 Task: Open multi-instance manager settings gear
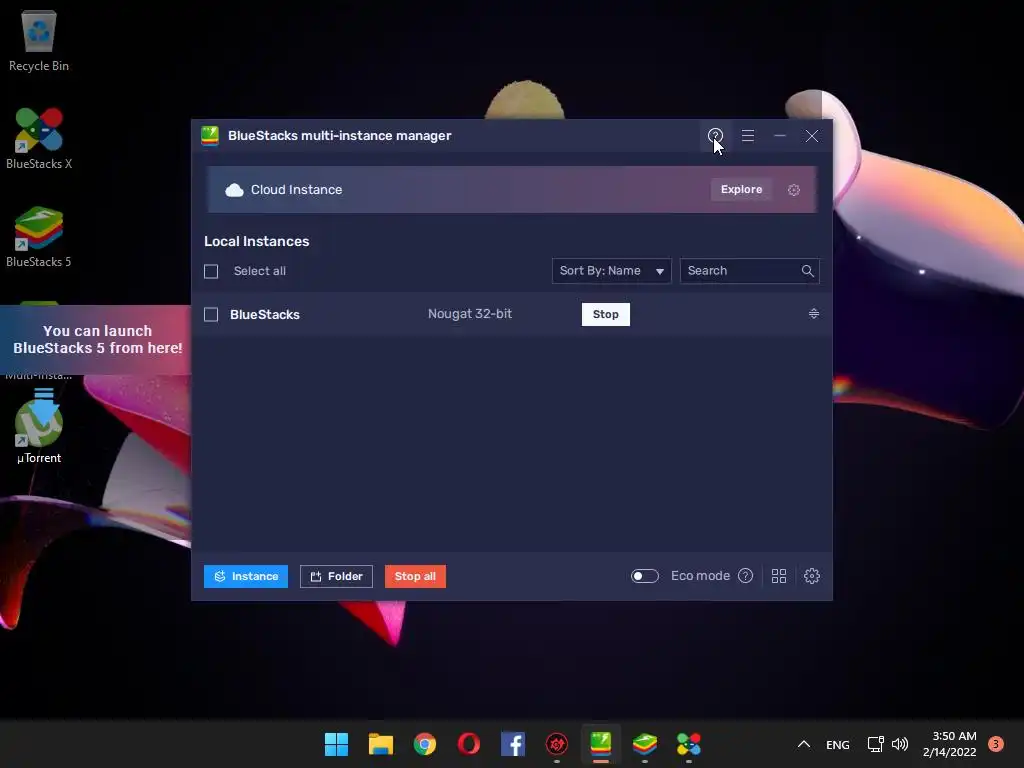[812, 576]
